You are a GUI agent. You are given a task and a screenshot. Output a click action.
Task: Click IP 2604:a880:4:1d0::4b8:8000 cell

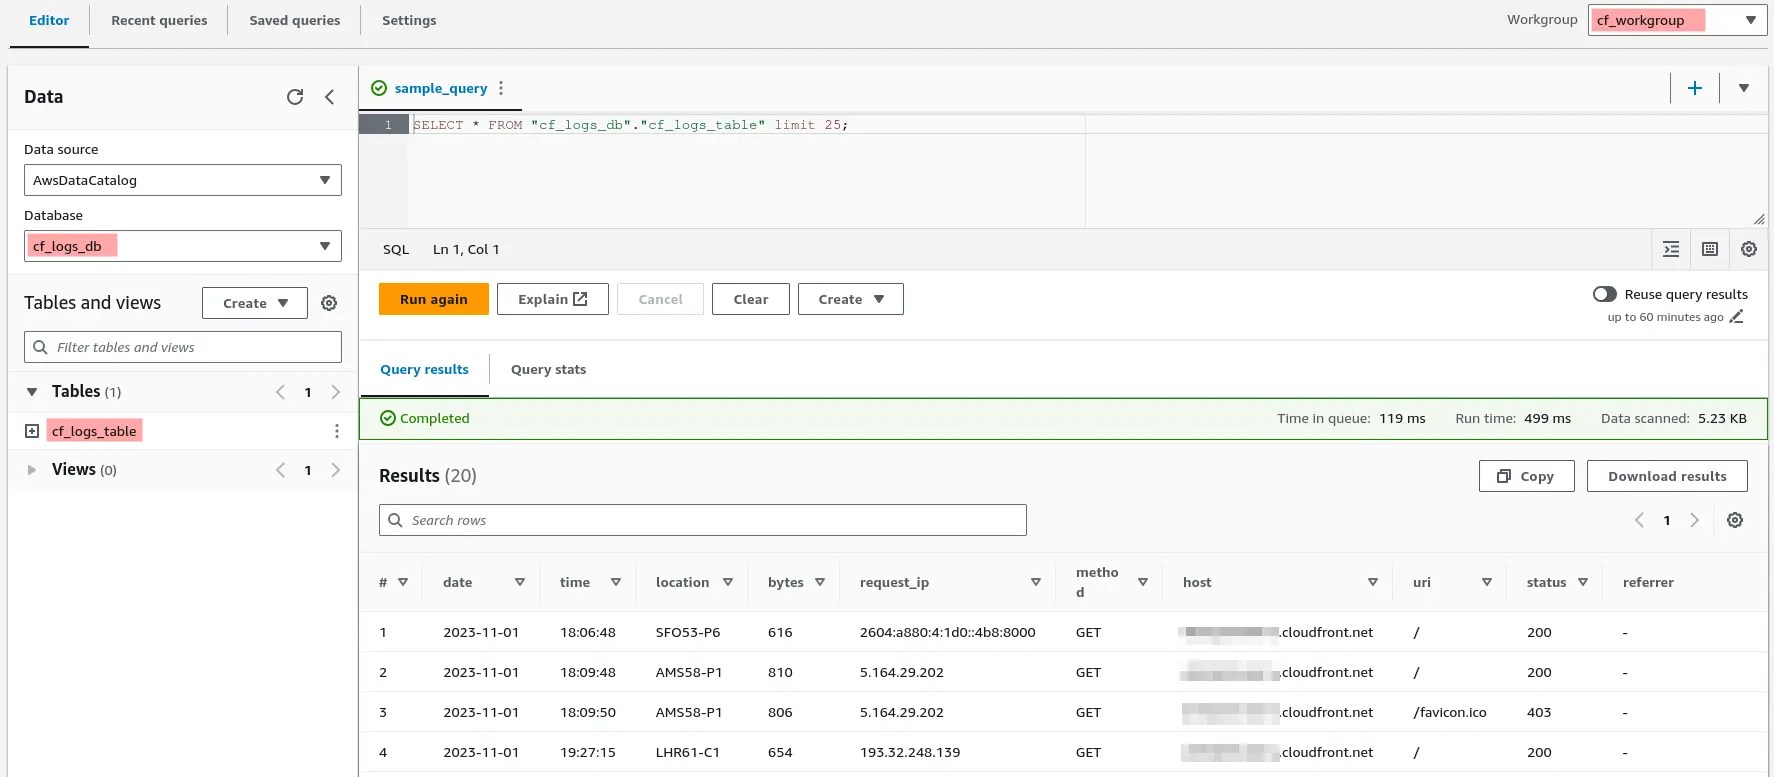(x=948, y=632)
